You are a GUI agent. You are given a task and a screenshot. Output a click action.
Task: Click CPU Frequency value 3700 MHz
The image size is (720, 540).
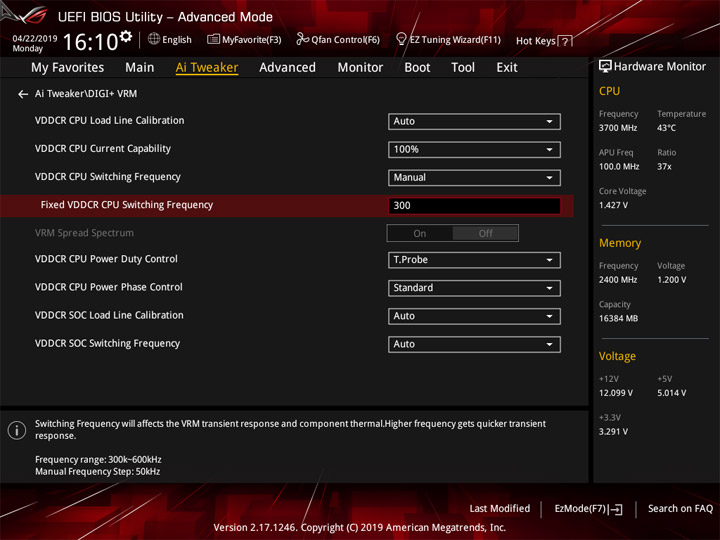click(618, 128)
